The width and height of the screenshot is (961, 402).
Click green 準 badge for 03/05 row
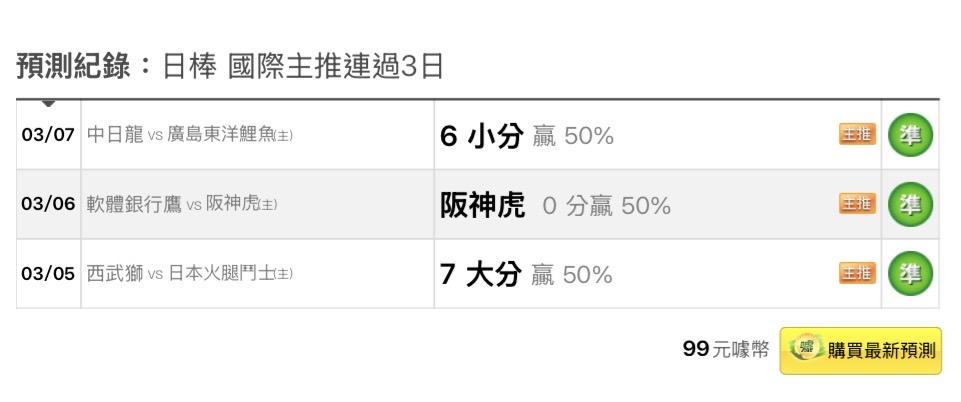tap(910, 273)
